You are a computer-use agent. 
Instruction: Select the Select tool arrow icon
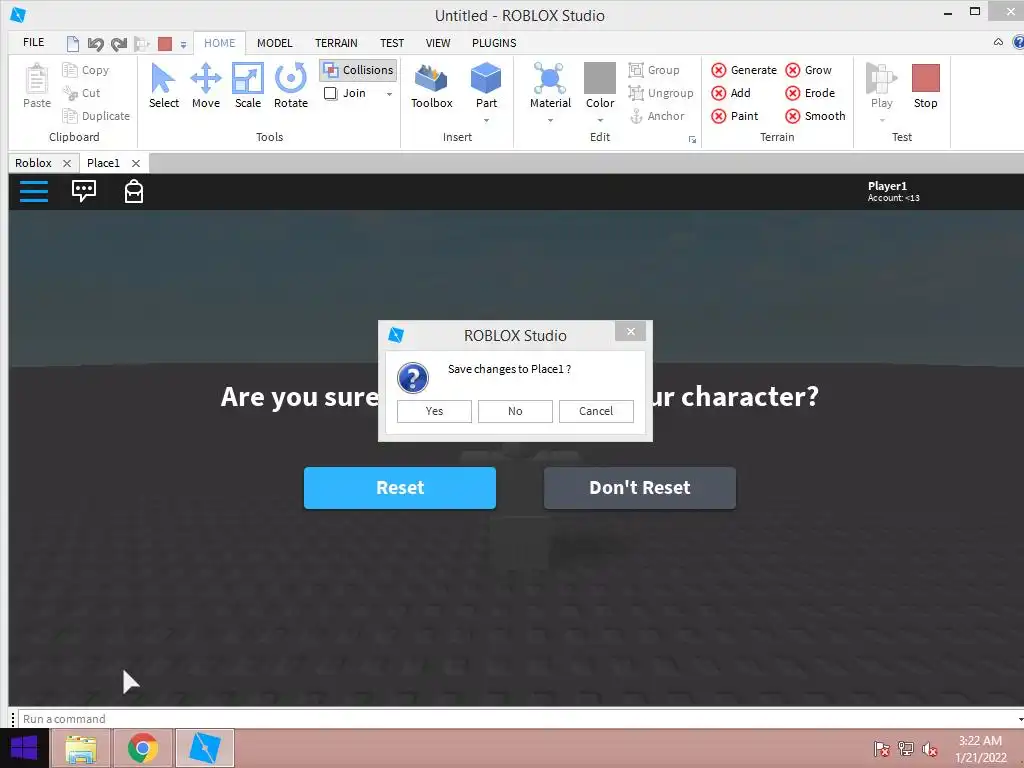pos(163,79)
